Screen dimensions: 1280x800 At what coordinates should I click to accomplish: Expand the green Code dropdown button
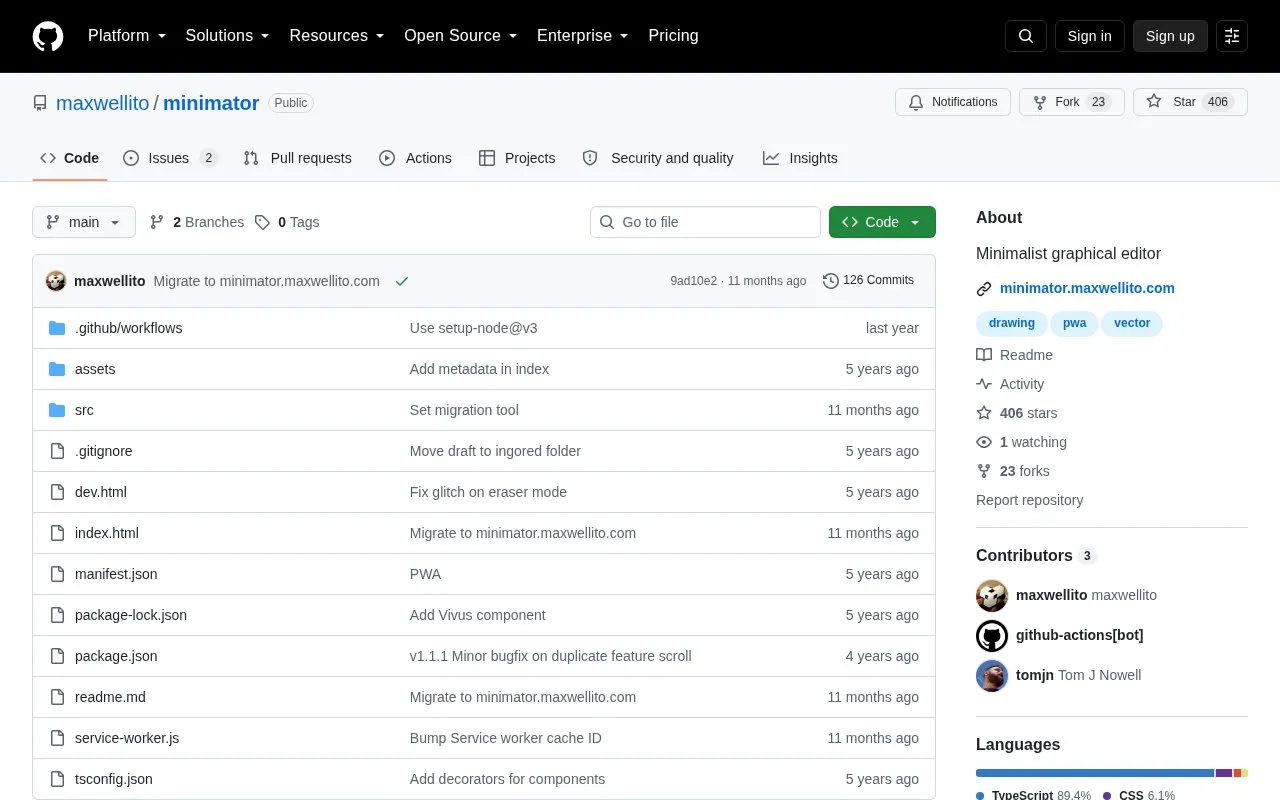pos(882,222)
